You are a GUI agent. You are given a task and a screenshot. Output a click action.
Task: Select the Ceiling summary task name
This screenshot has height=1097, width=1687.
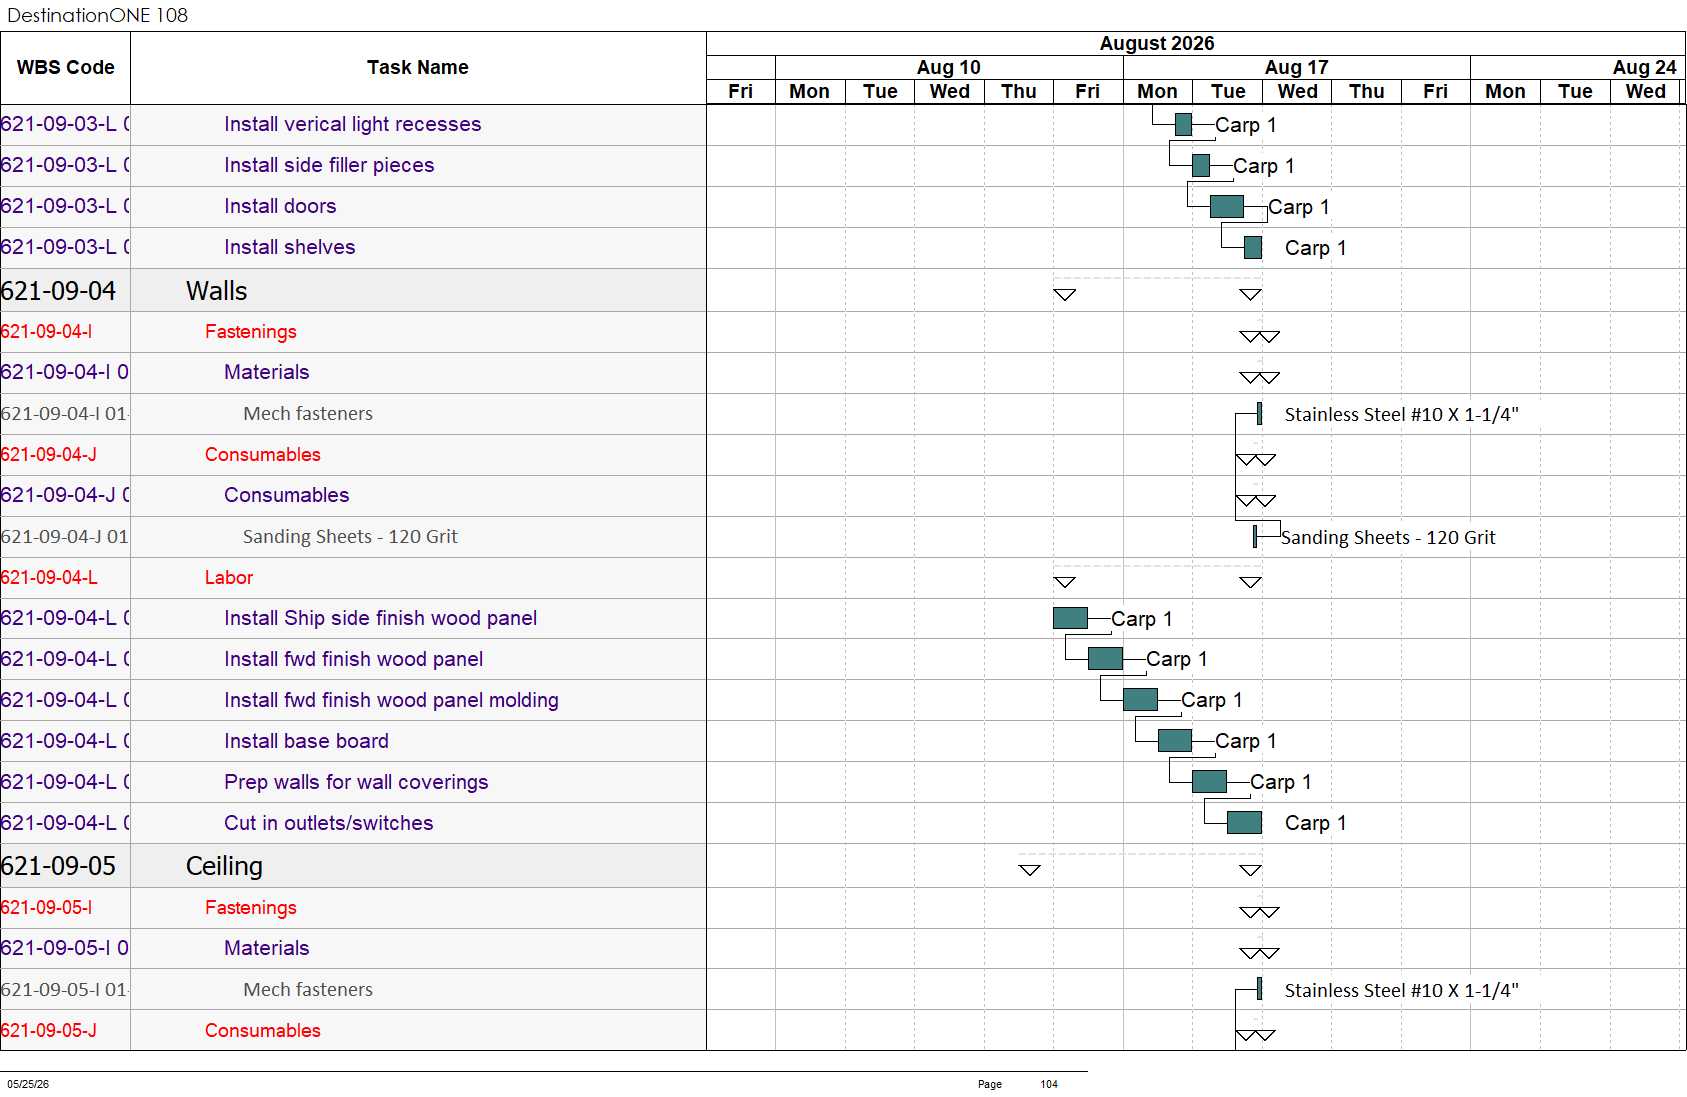(x=224, y=866)
